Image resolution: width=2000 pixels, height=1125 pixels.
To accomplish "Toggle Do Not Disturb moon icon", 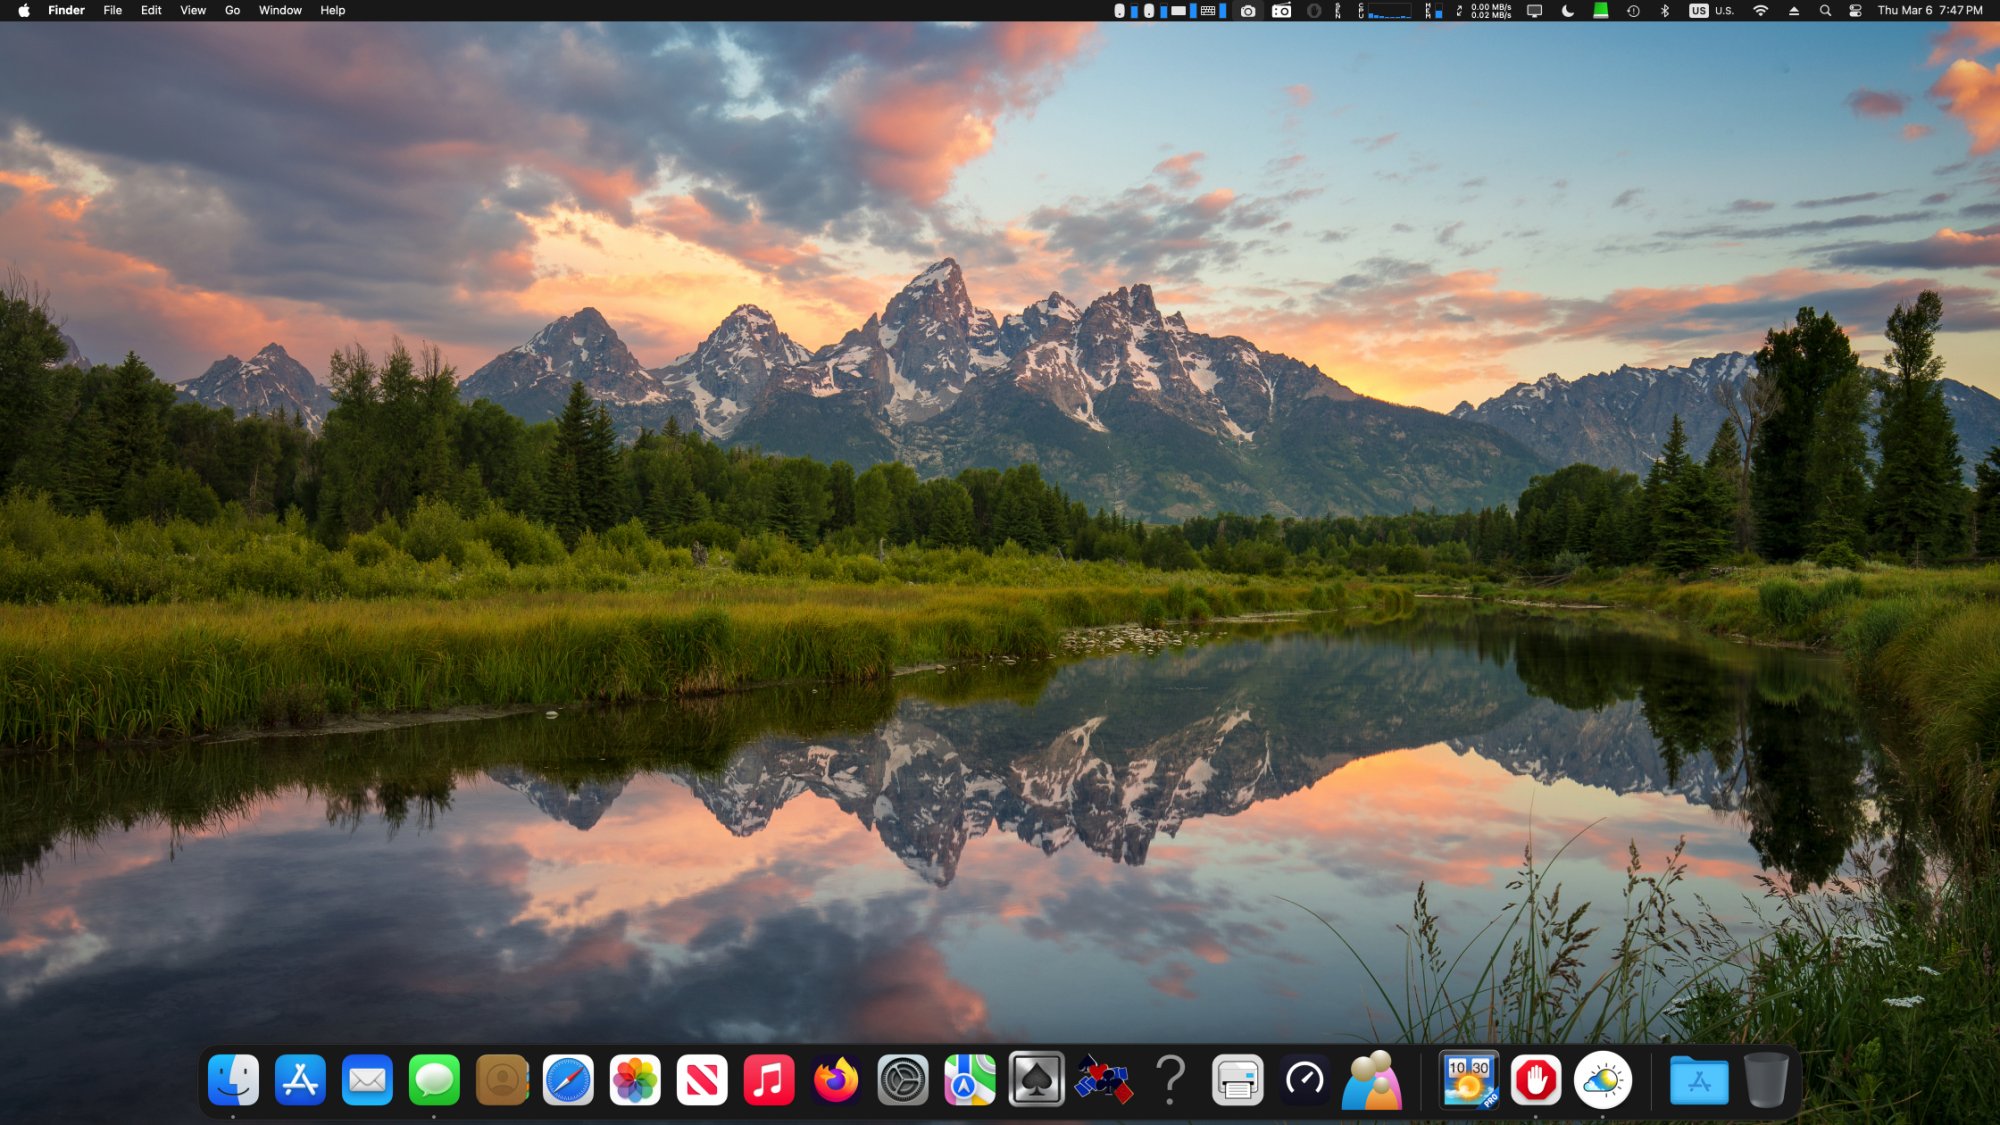I will tap(1567, 11).
